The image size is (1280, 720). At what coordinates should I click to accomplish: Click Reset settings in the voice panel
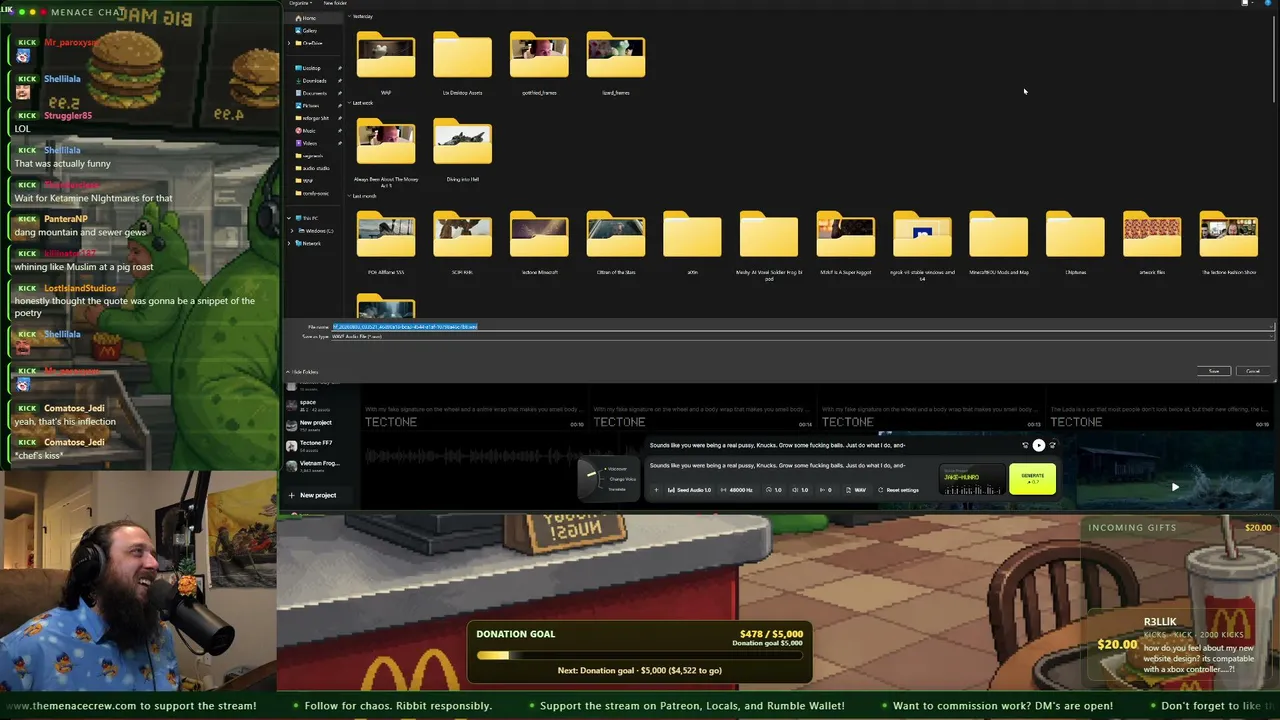pos(898,490)
